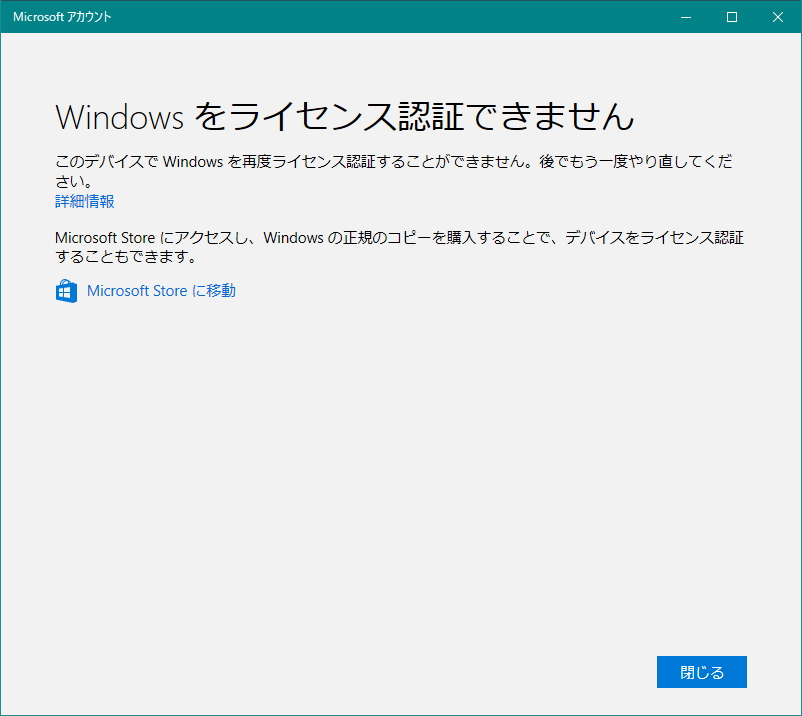Viewport: 802px width, 716px height.
Task: Click the Microsoft Store bag icon
Action: [66, 291]
